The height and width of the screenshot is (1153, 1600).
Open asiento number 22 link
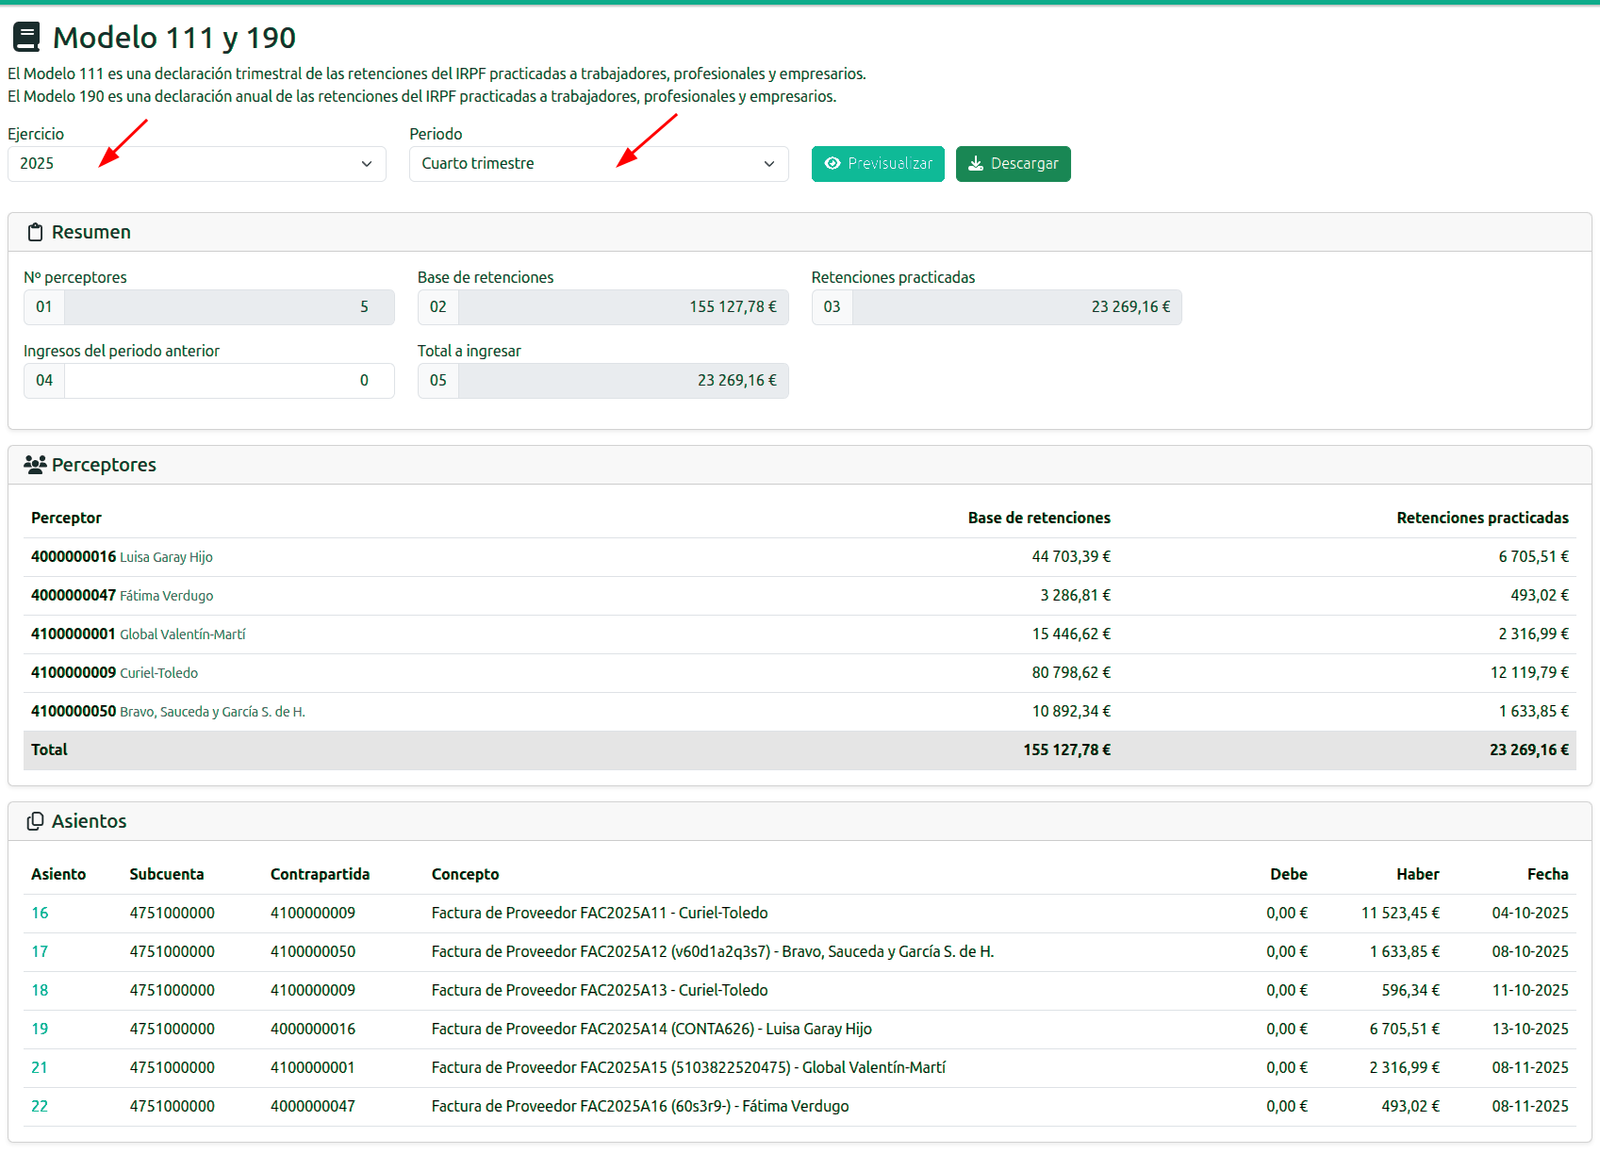tap(40, 1106)
